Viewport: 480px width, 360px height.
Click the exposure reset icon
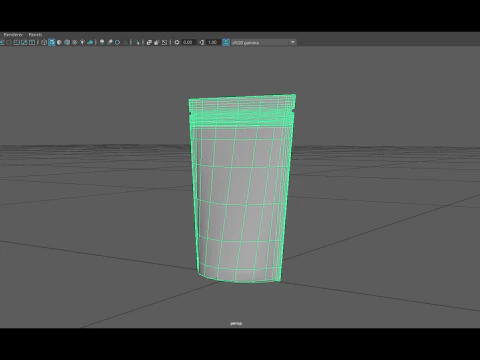click(x=177, y=42)
